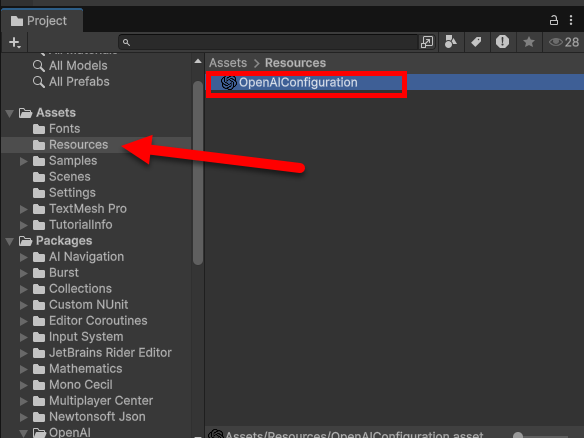The height and width of the screenshot is (438, 584).
Task: Expand the Burst package
Action: pos(23,273)
